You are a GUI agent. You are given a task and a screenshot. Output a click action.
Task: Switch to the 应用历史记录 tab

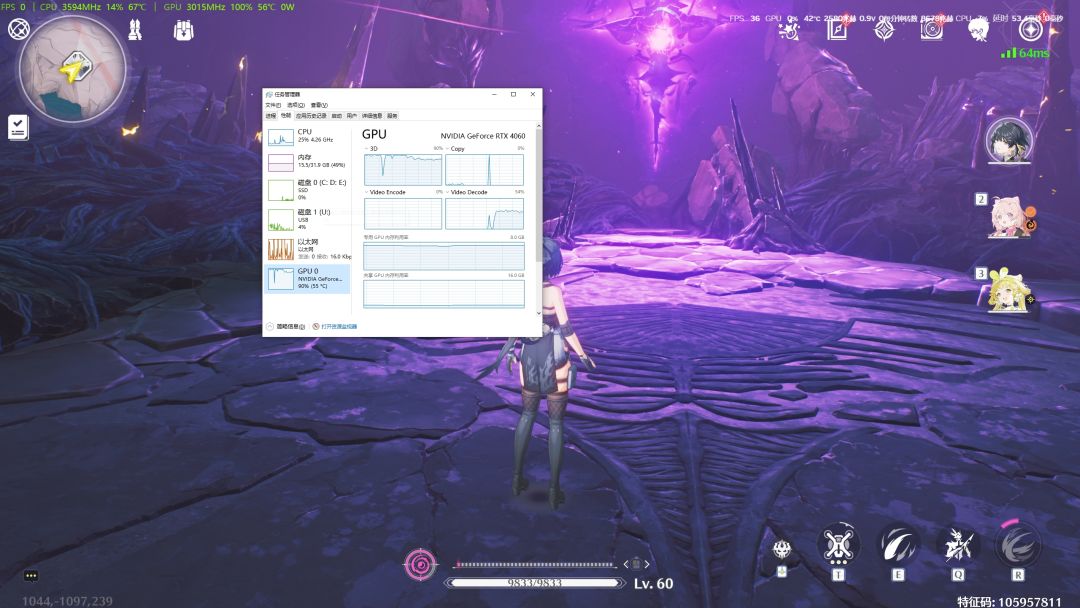(311, 116)
